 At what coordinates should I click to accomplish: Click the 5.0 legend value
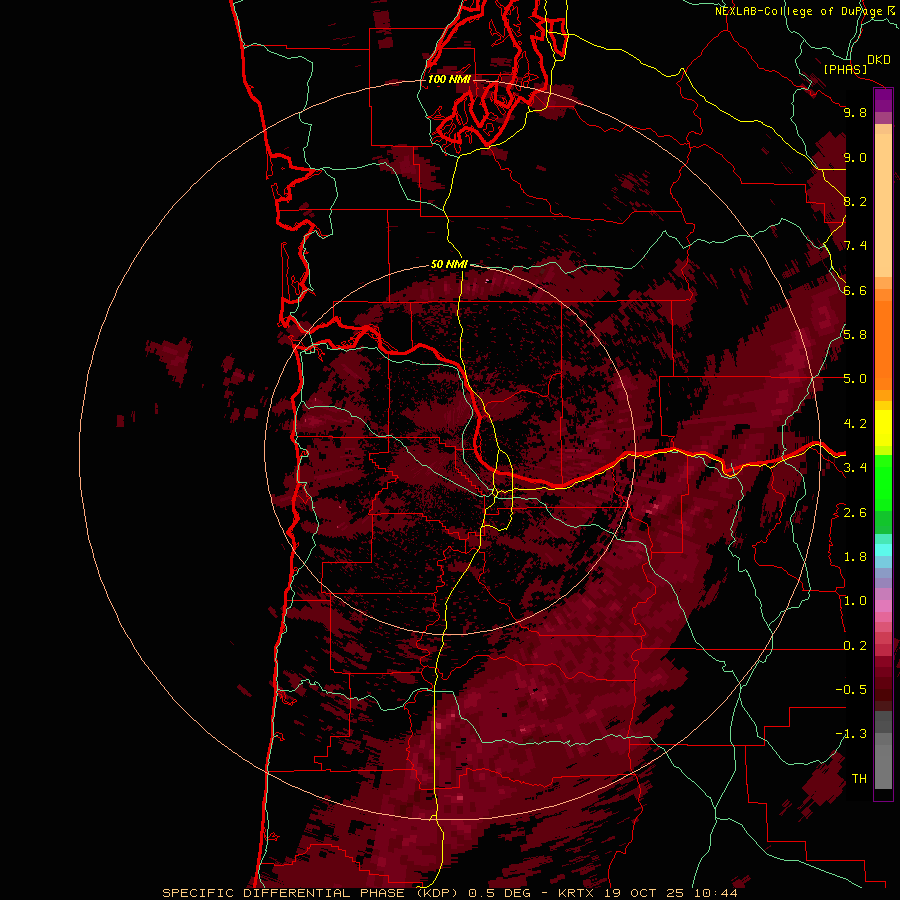(x=855, y=379)
